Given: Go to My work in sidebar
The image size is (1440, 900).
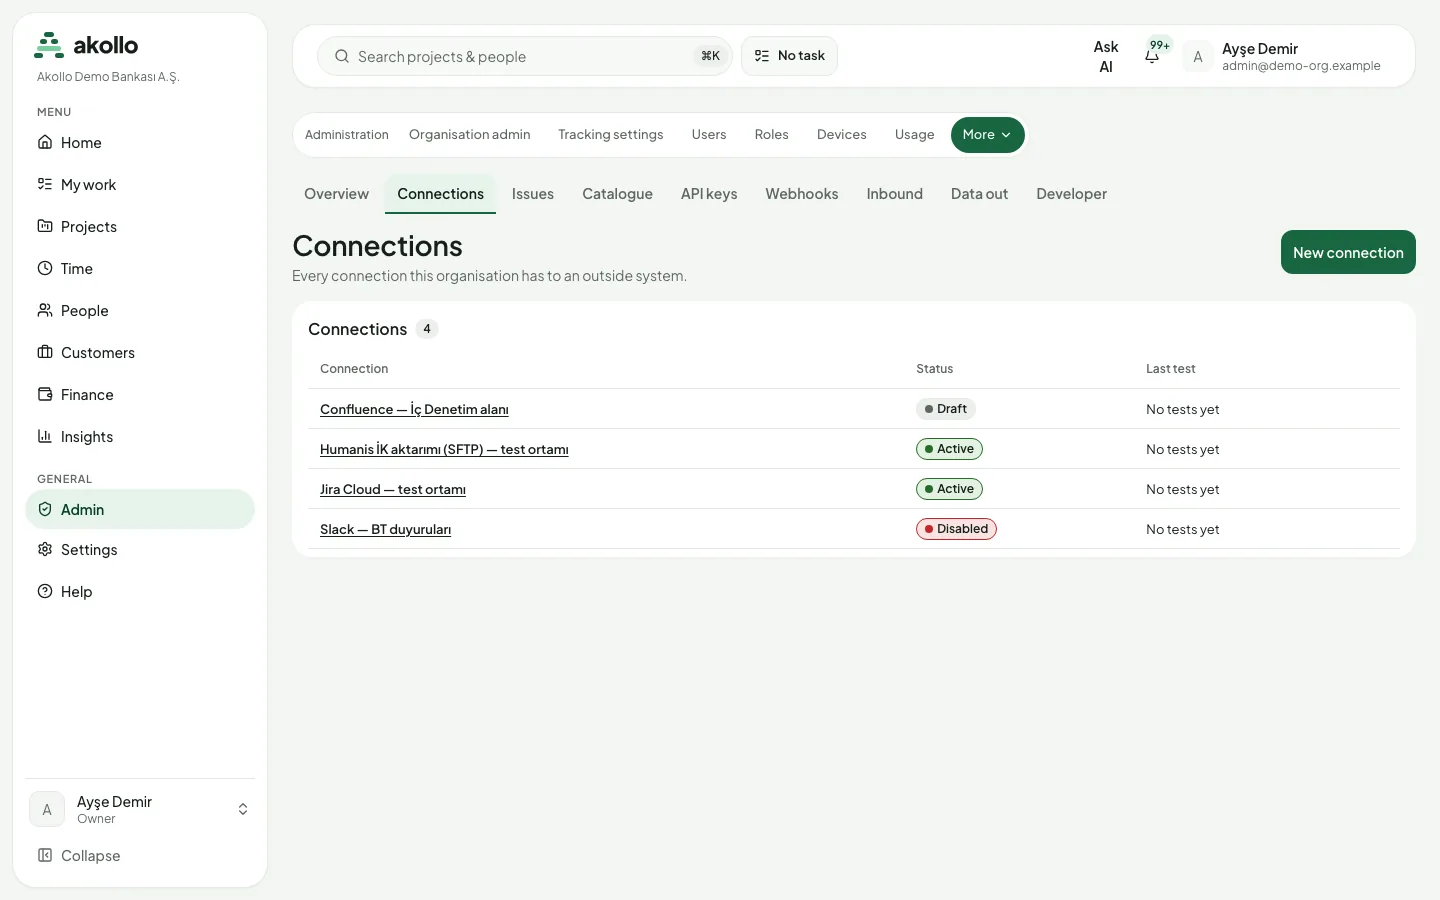Looking at the screenshot, I should (x=140, y=185).
